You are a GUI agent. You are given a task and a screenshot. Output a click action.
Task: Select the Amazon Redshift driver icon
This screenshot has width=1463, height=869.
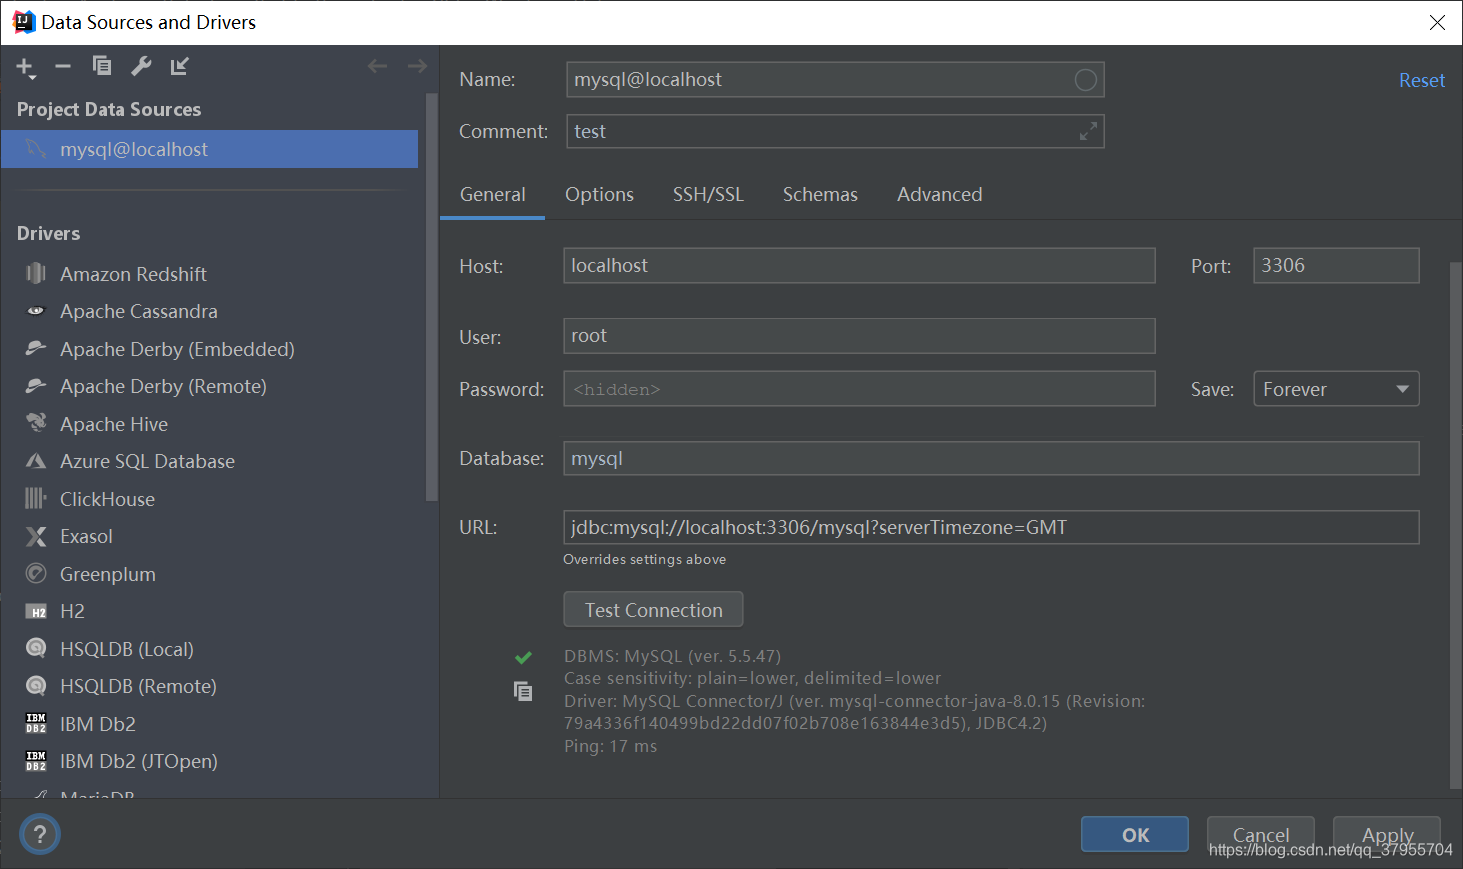point(36,273)
